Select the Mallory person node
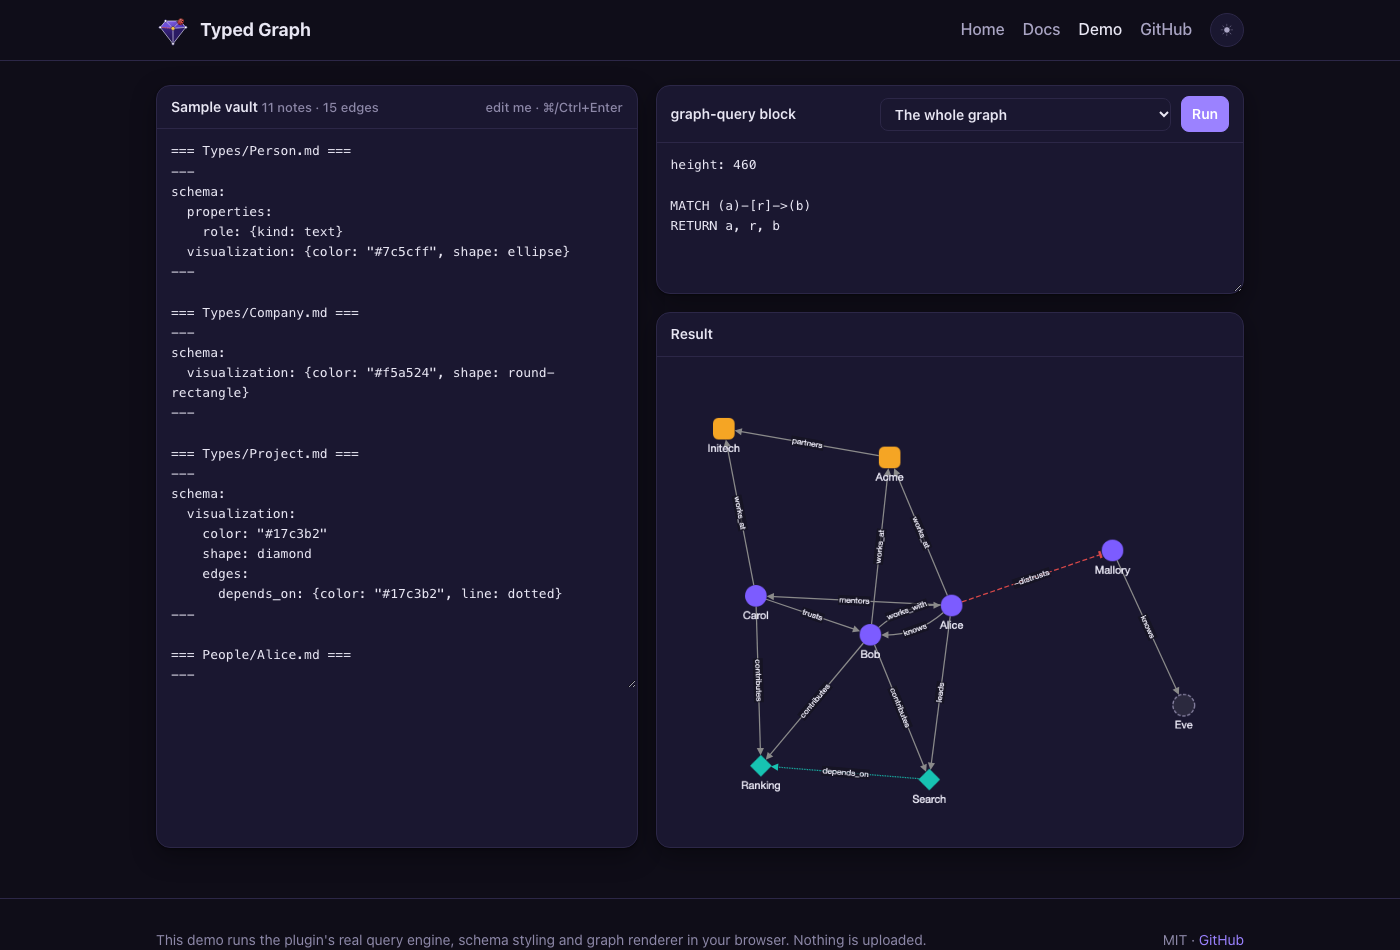The image size is (1400, 950). tap(1112, 551)
